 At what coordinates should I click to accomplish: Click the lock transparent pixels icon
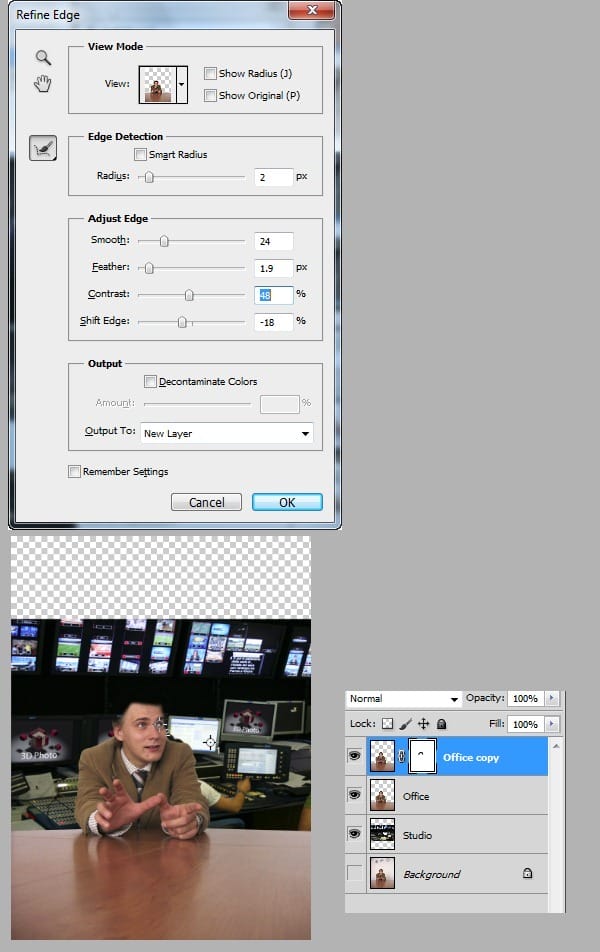click(x=387, y=723)
